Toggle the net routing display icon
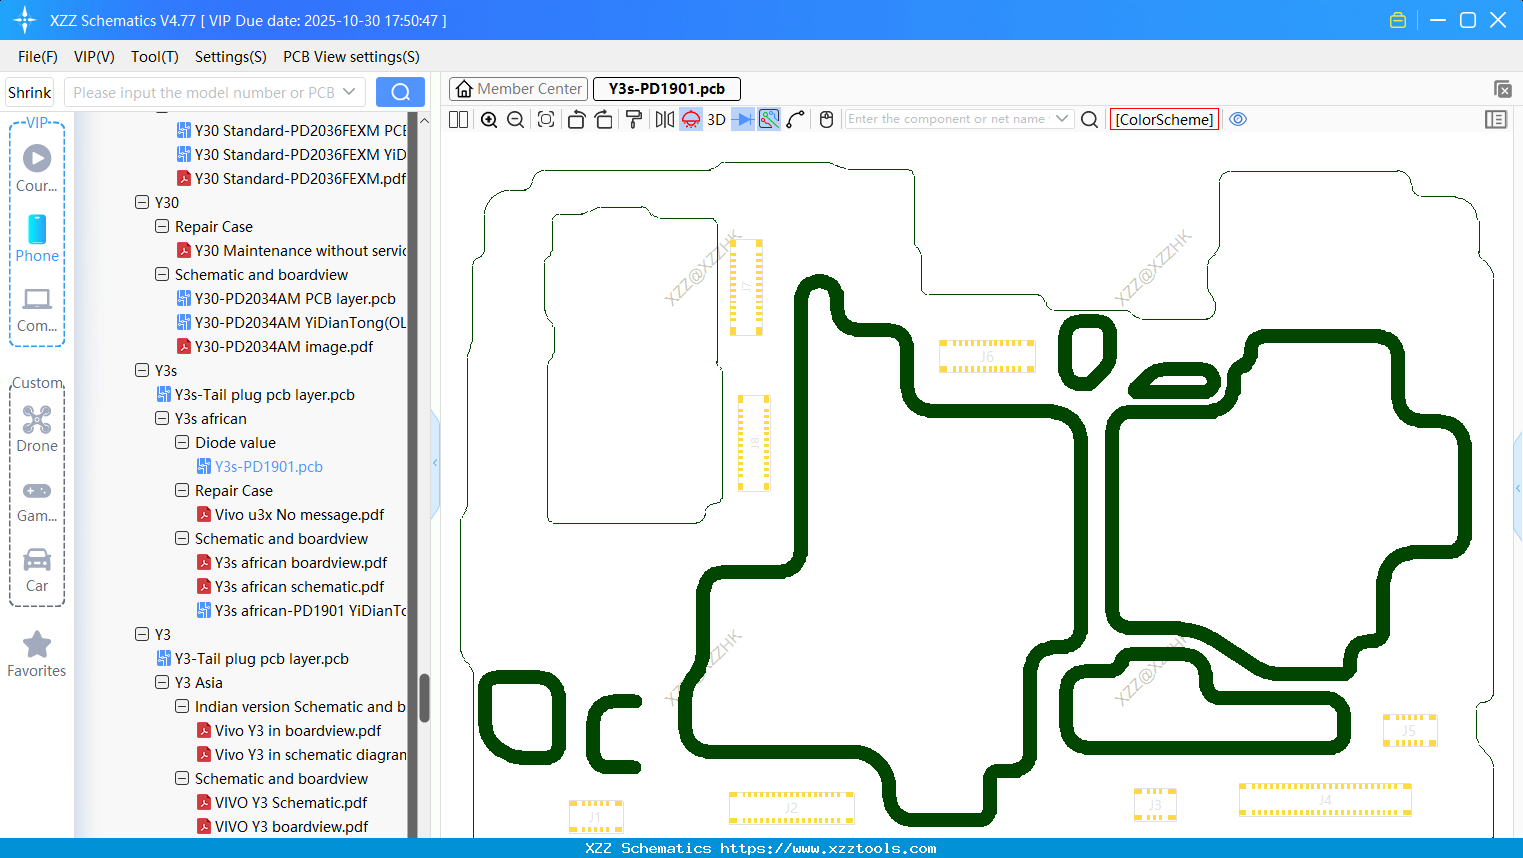Viewport: 1523px width, 858px height. point(769,120)
